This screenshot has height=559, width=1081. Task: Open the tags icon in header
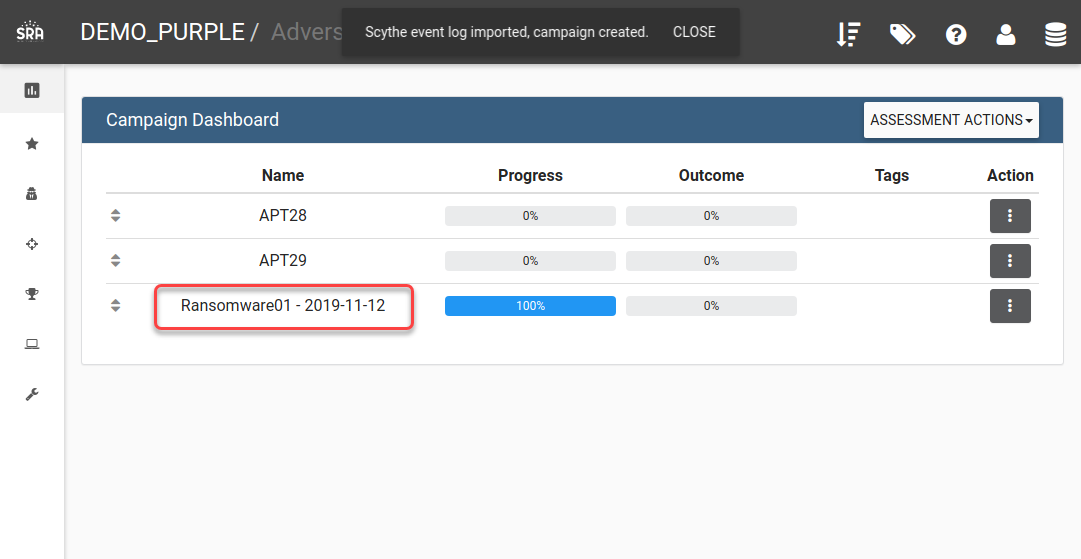[902, 34]
